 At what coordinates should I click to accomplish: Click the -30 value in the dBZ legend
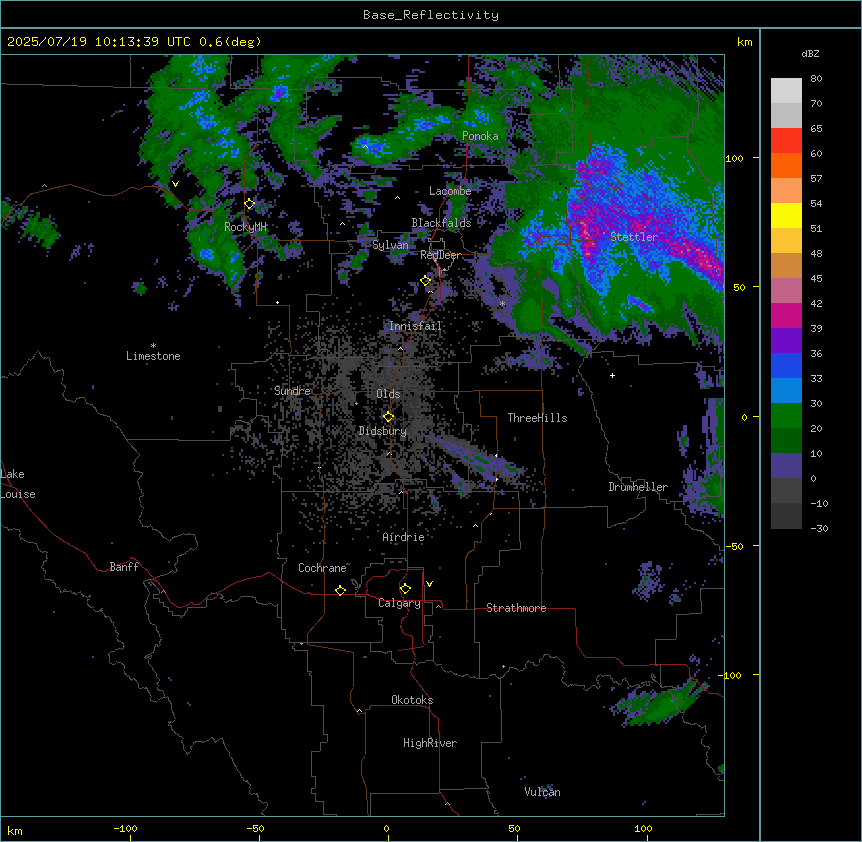point(819,529)
